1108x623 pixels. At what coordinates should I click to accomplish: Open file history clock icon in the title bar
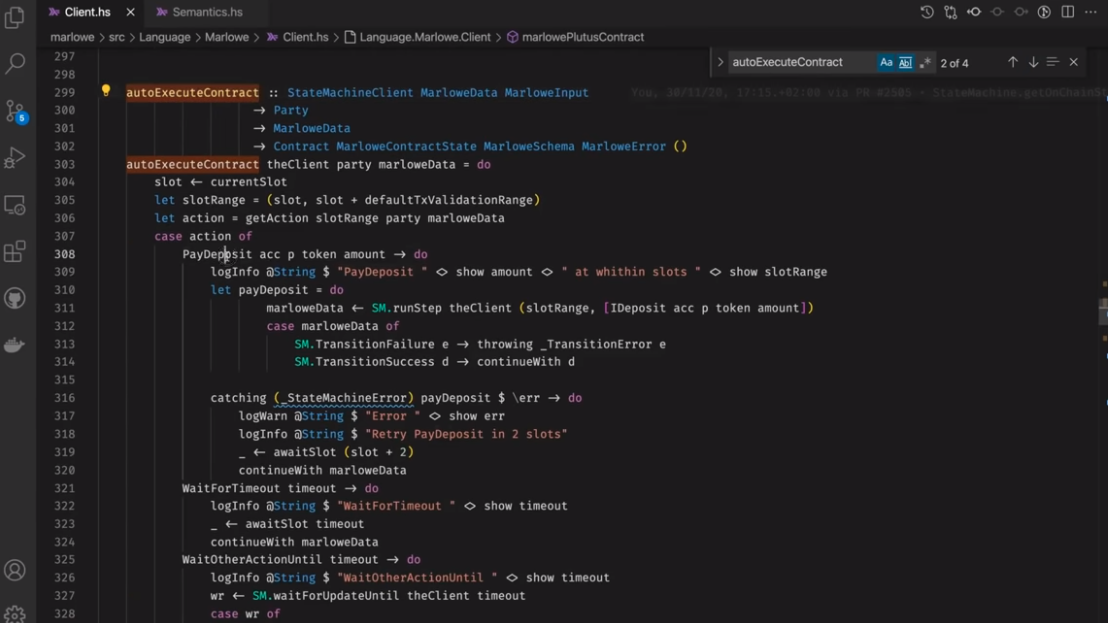(x=927, y=12)
